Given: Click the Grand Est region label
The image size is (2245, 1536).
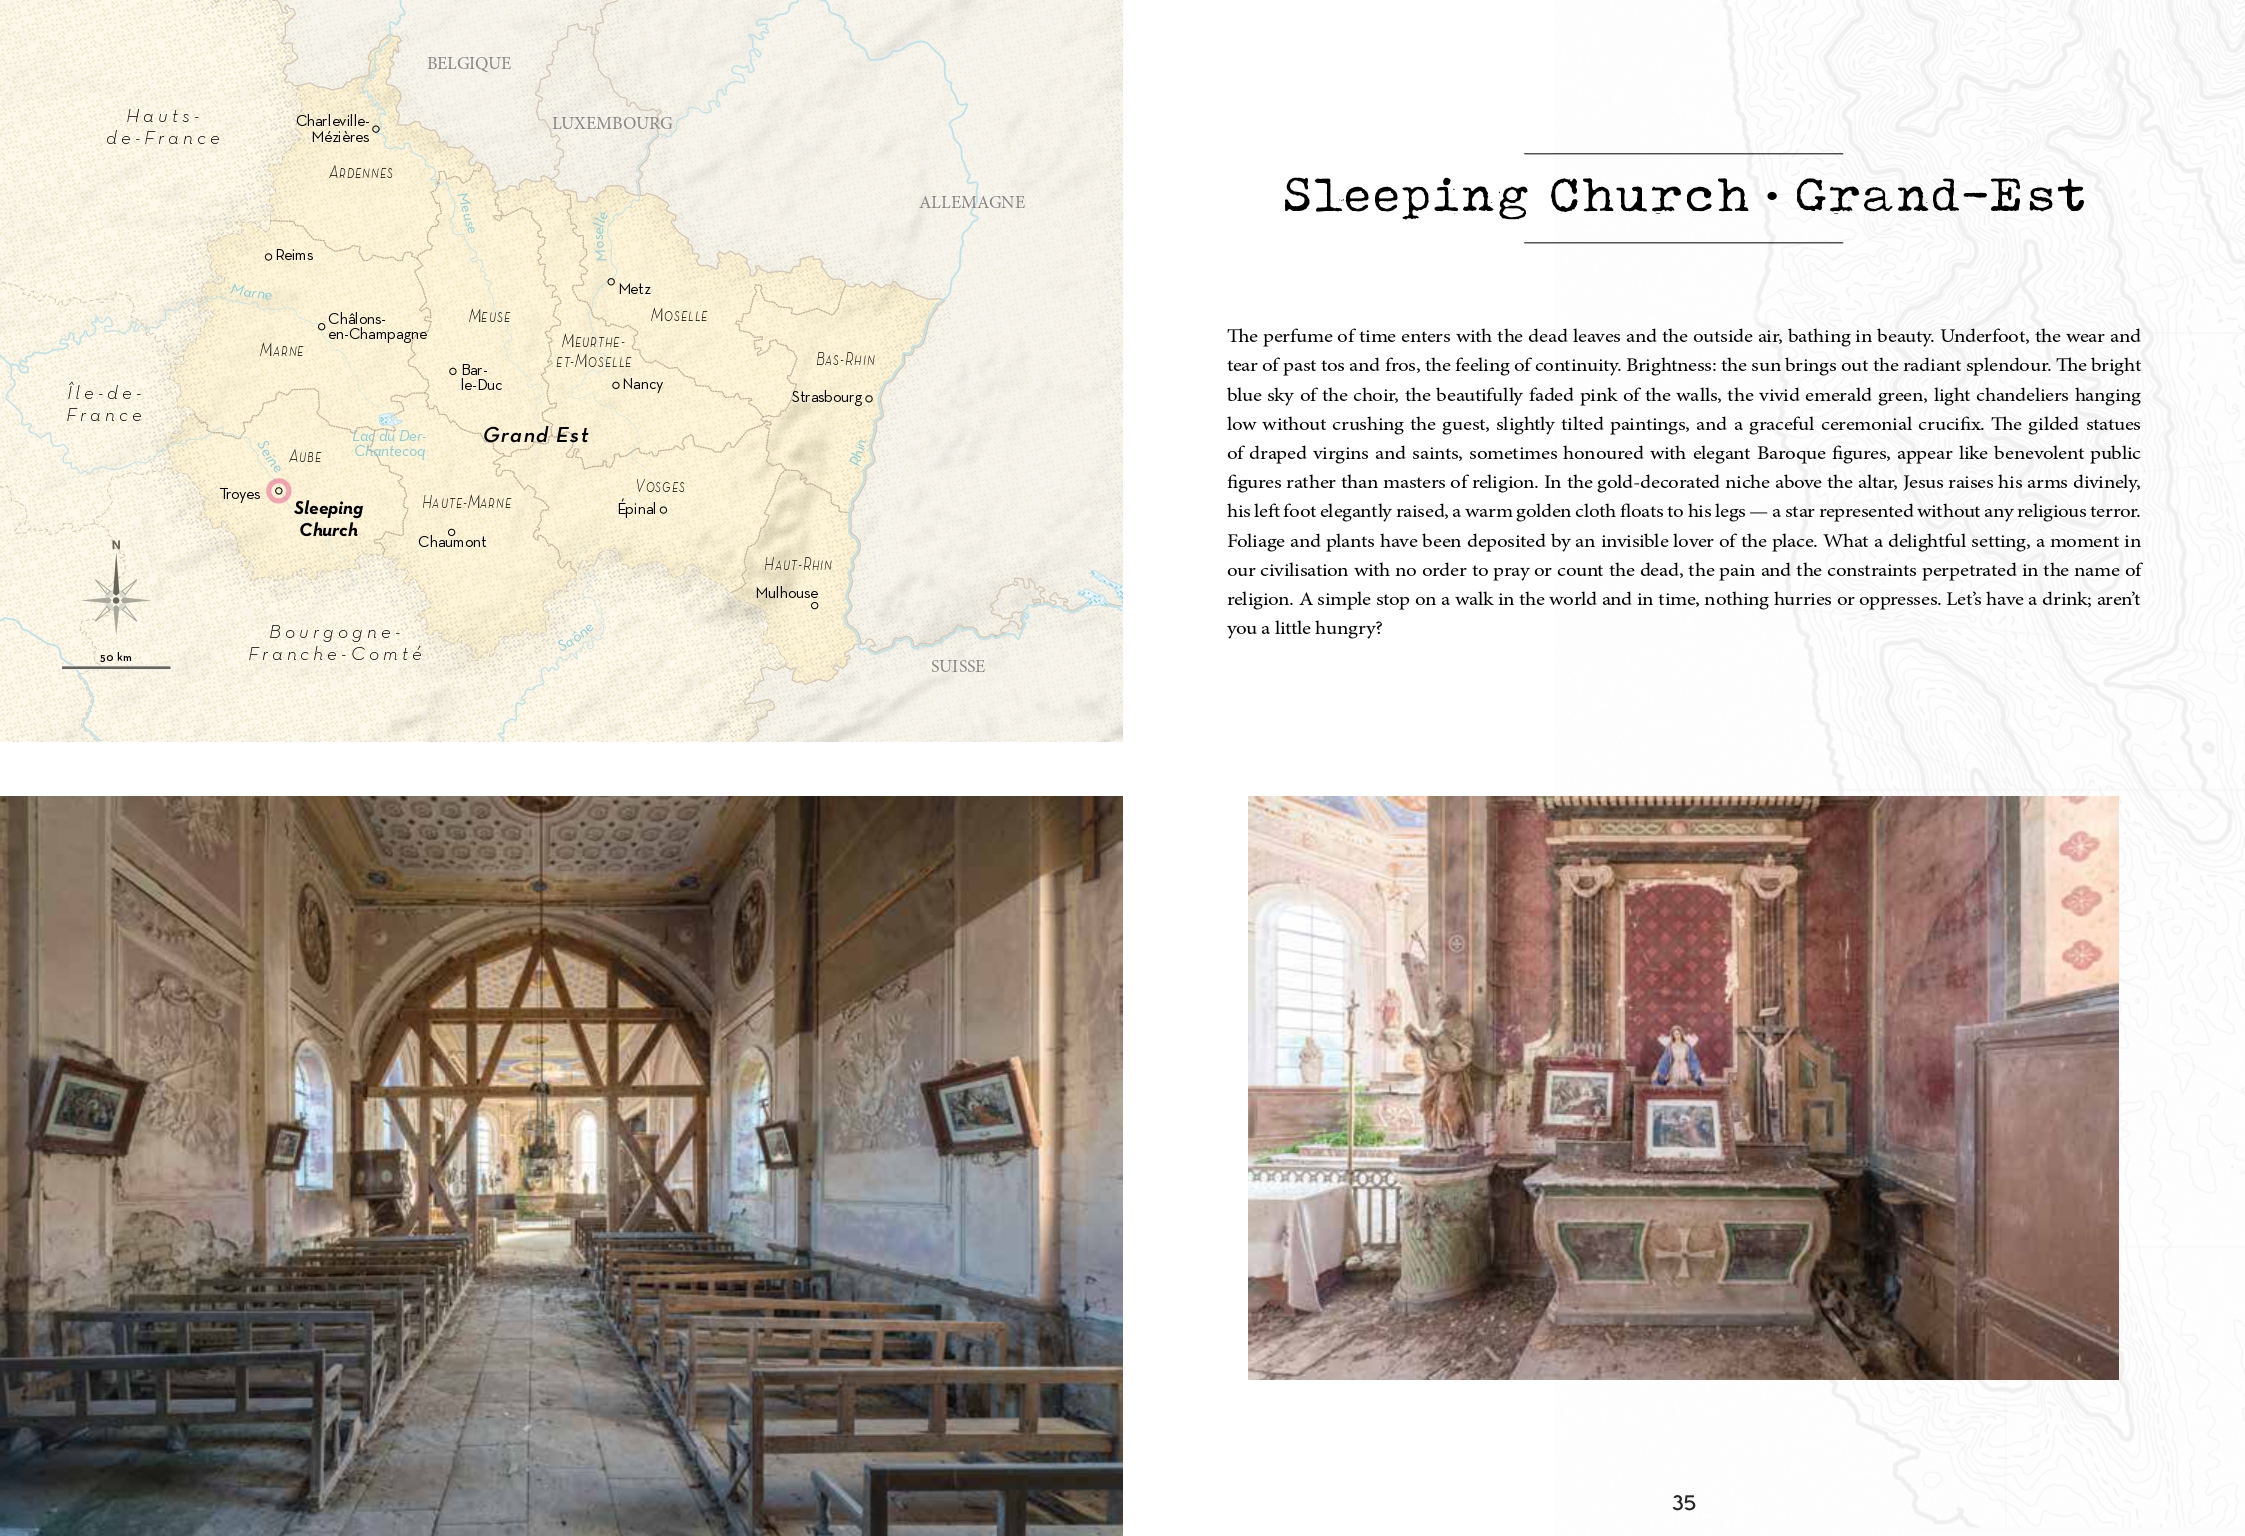Looking at the screenshot, I should click(536, 435).
